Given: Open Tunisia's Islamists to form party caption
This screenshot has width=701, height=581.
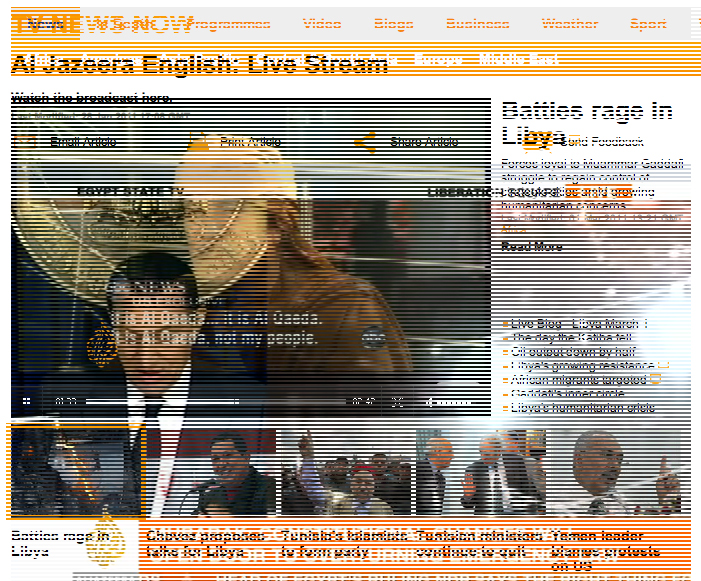Looking at the screenshot, I should 344,543.
